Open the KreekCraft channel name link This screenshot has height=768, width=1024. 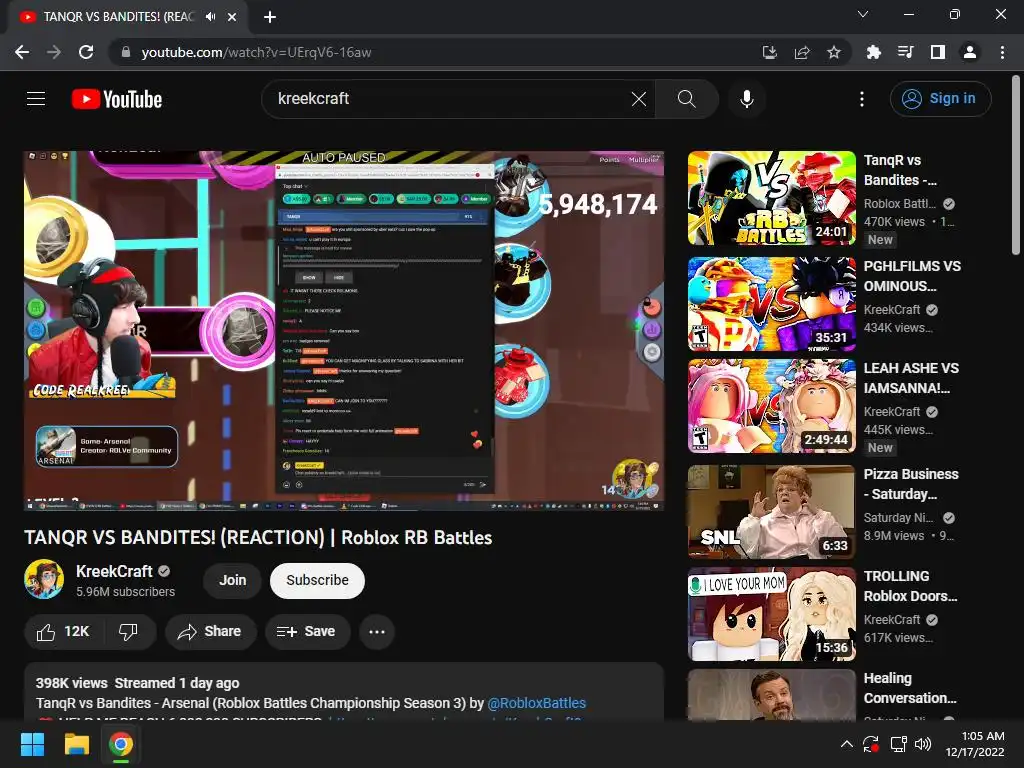pos(114,571)
